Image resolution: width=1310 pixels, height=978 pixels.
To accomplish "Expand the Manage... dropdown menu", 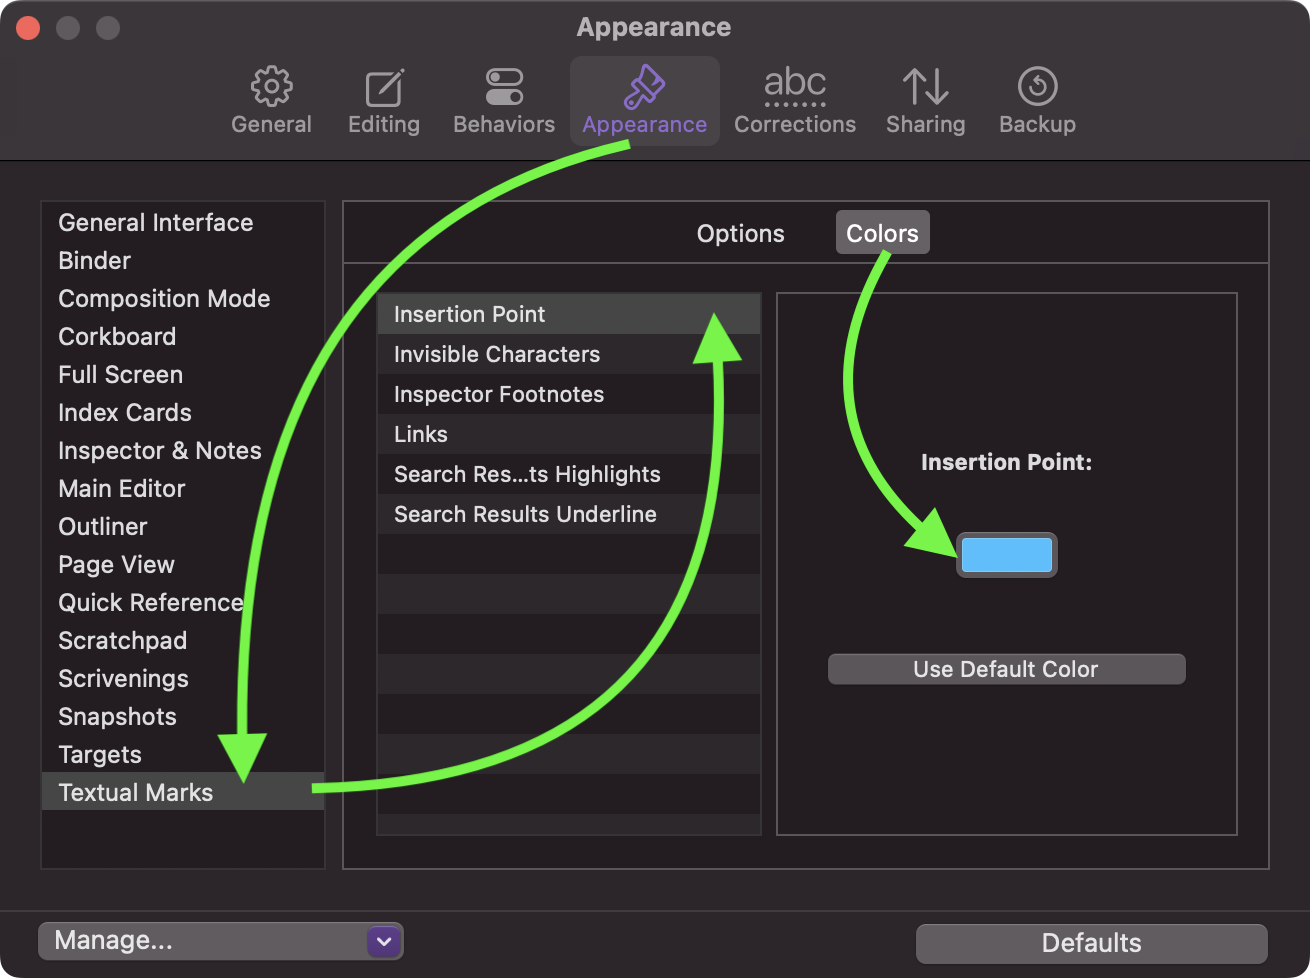I will click(220, 941).
